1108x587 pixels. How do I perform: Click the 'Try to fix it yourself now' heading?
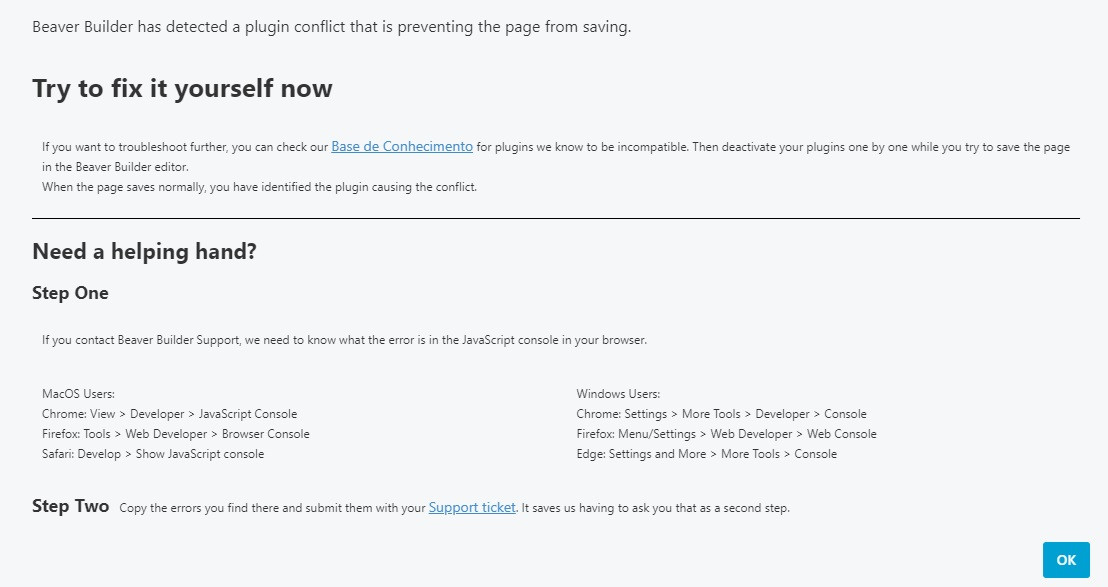[182, 88]
